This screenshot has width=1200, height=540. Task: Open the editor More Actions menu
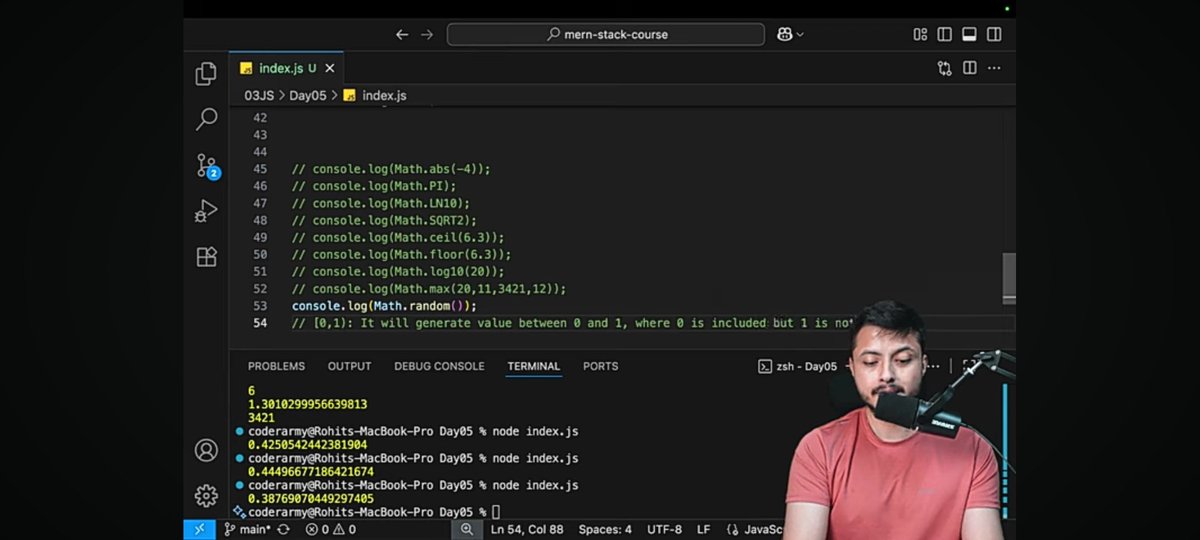[x=994, y=68]
